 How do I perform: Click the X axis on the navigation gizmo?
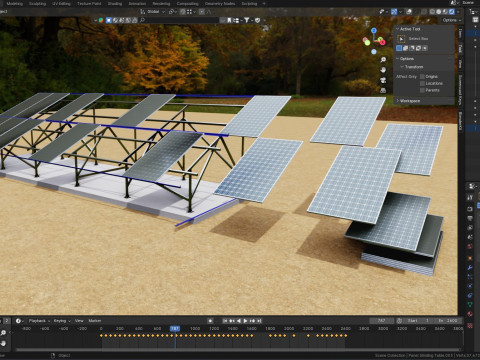[x=382, y=42]
